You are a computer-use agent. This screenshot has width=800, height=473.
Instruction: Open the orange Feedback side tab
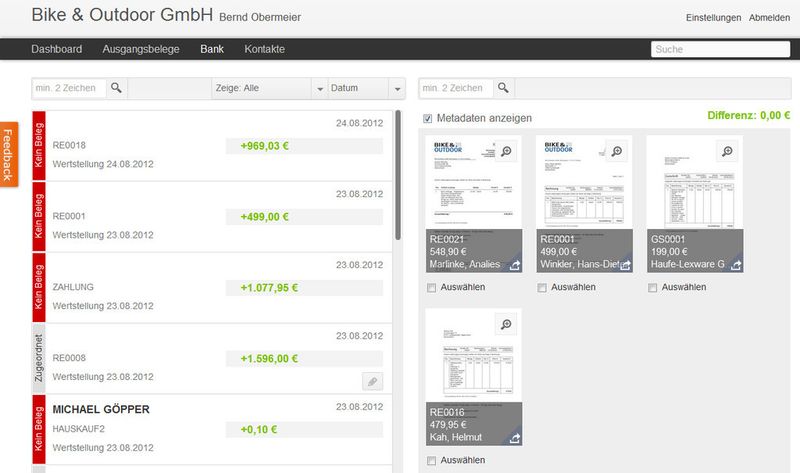click(9, 155)
